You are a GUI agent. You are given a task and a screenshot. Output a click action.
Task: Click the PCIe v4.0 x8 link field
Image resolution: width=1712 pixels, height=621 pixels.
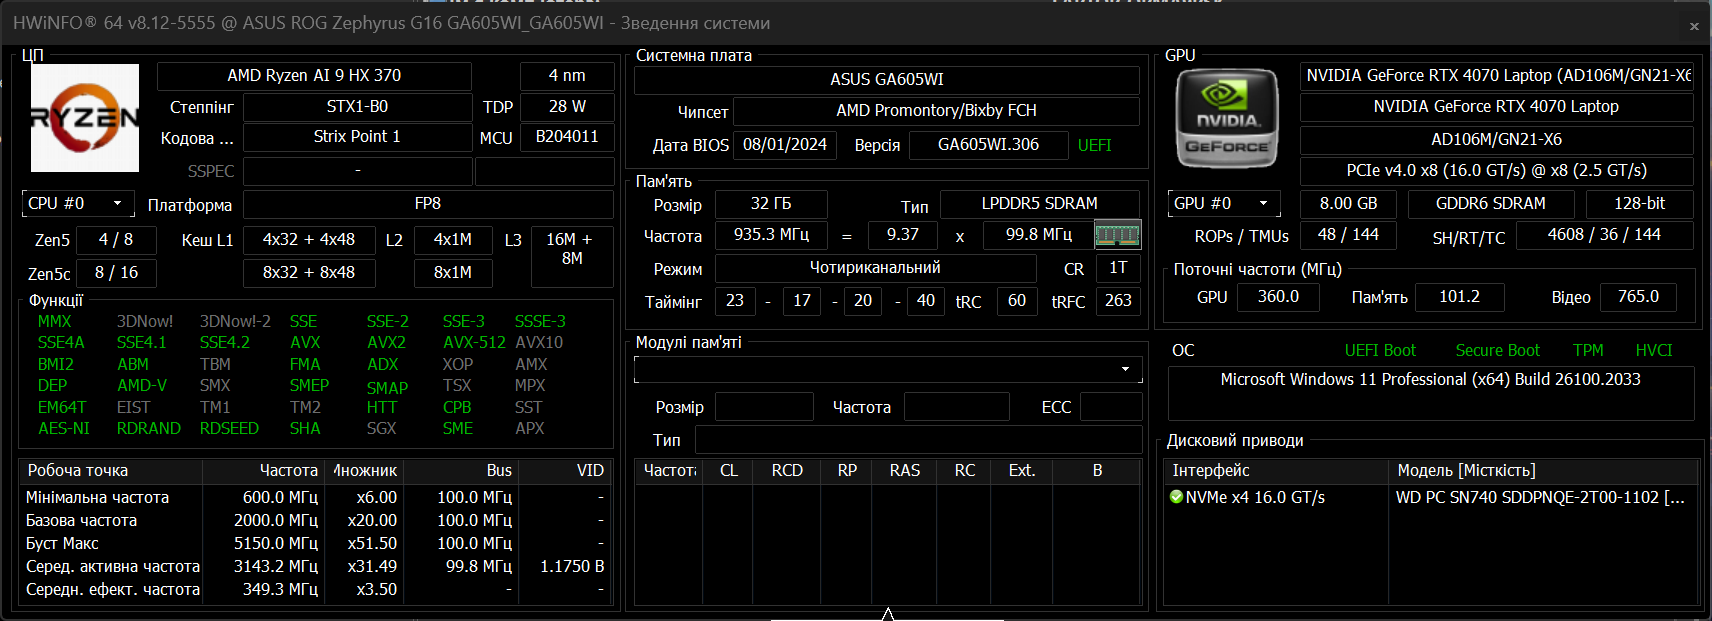[1497, 171]
